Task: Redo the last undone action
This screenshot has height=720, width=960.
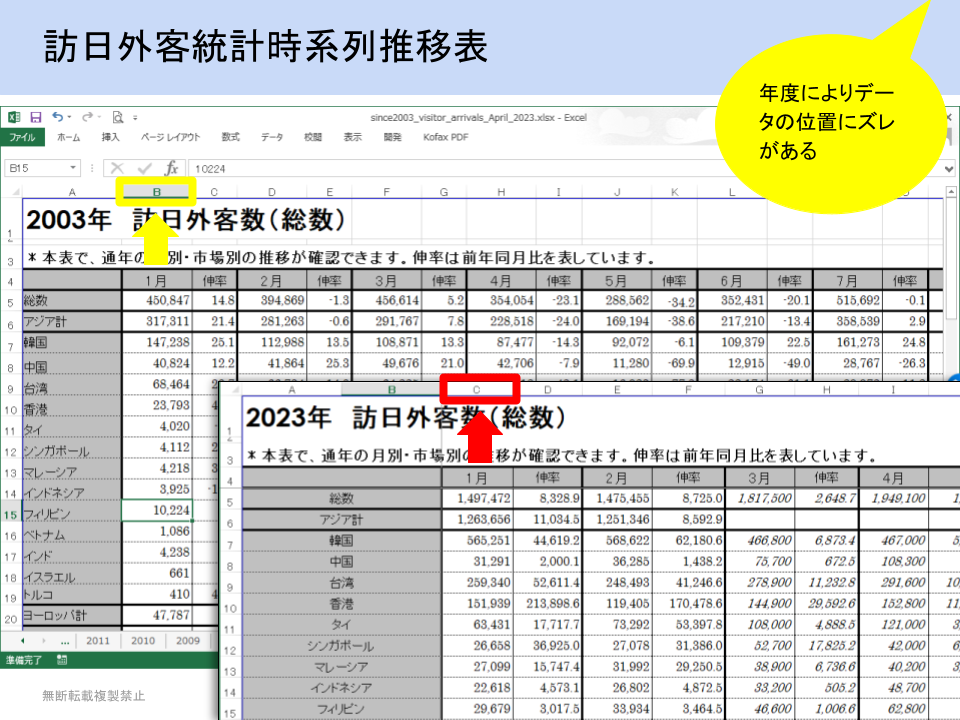Action: (x=87, y=116)
